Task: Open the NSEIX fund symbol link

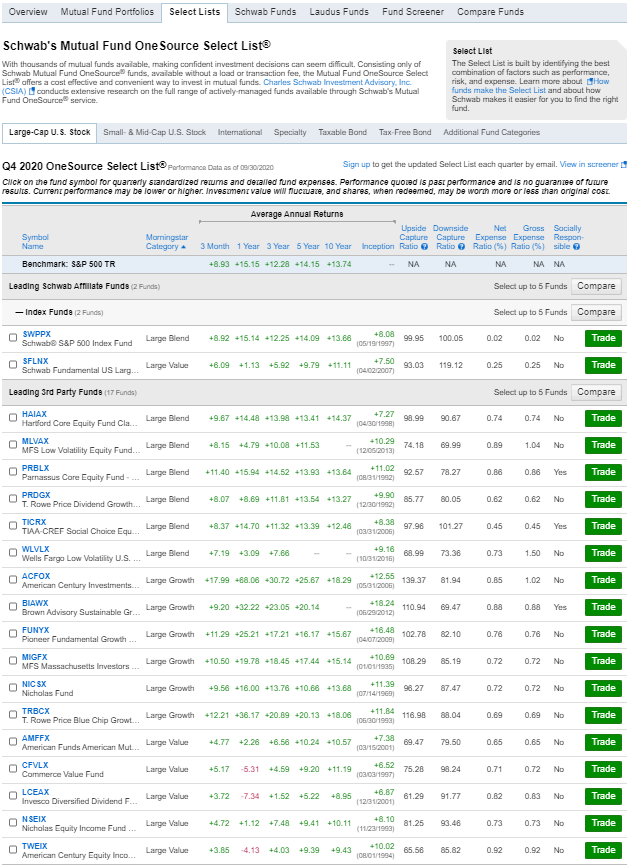Action: click(34, 819)
